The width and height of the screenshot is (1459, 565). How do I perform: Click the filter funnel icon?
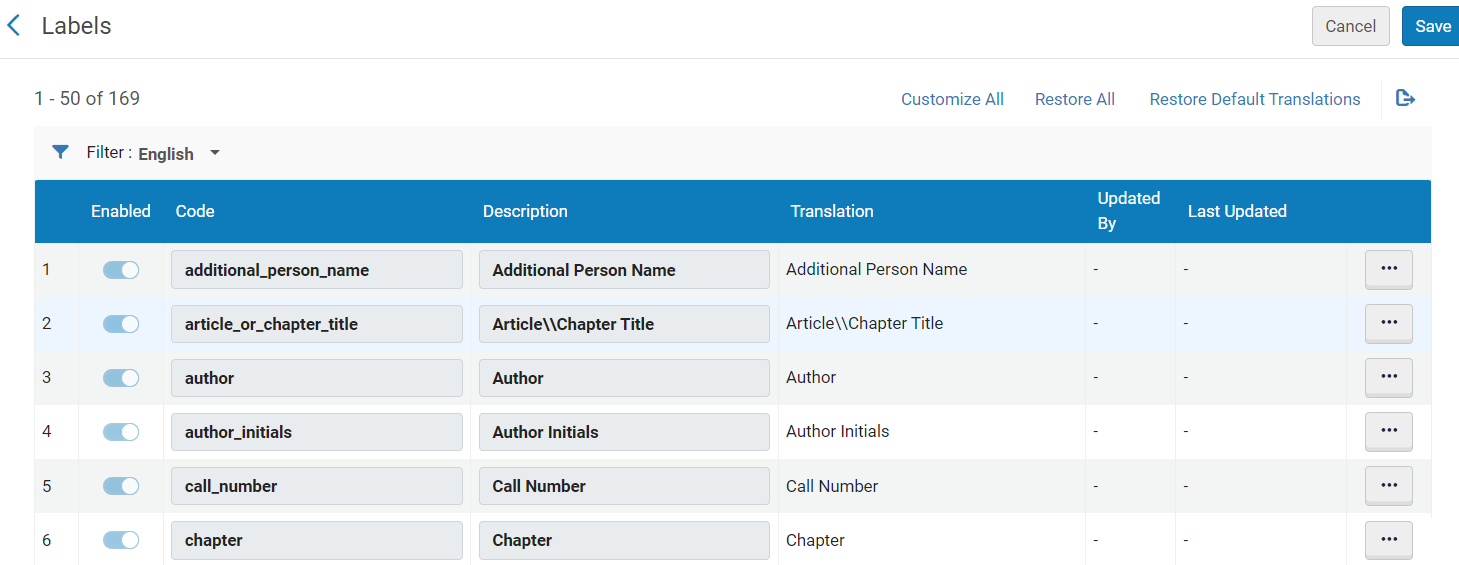point(61,153)
